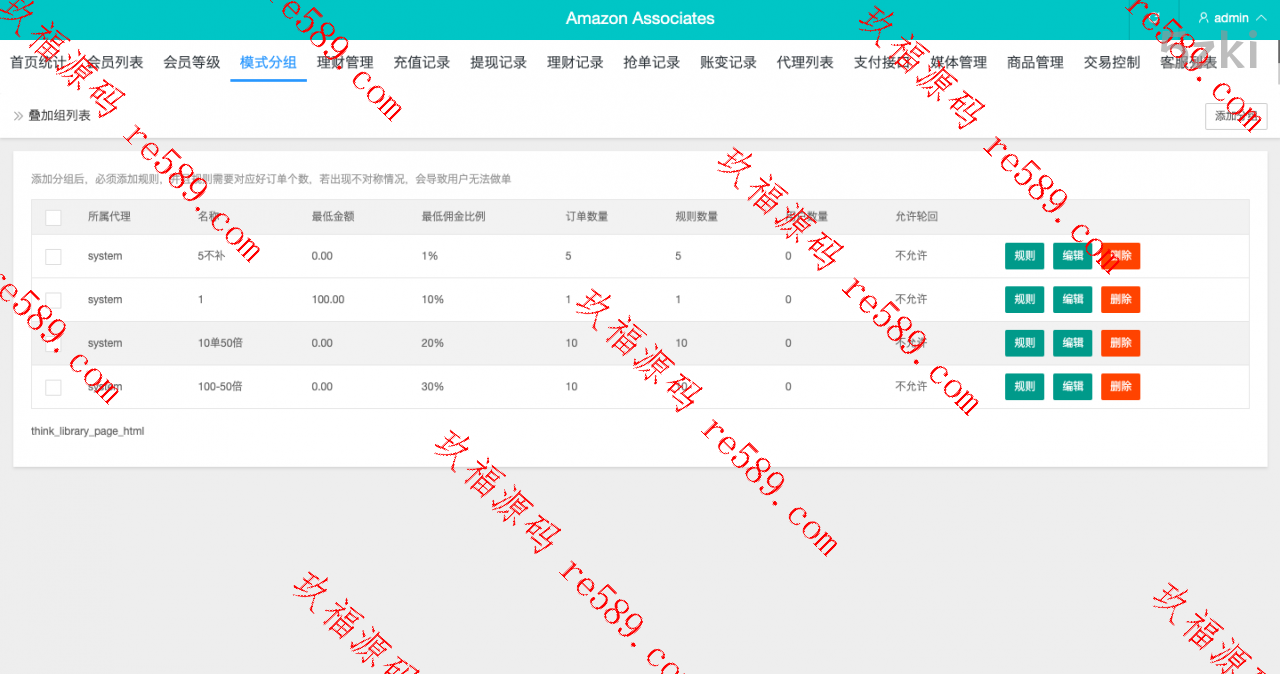Click 删除 on the group named 1

[x=1120, y=300]
